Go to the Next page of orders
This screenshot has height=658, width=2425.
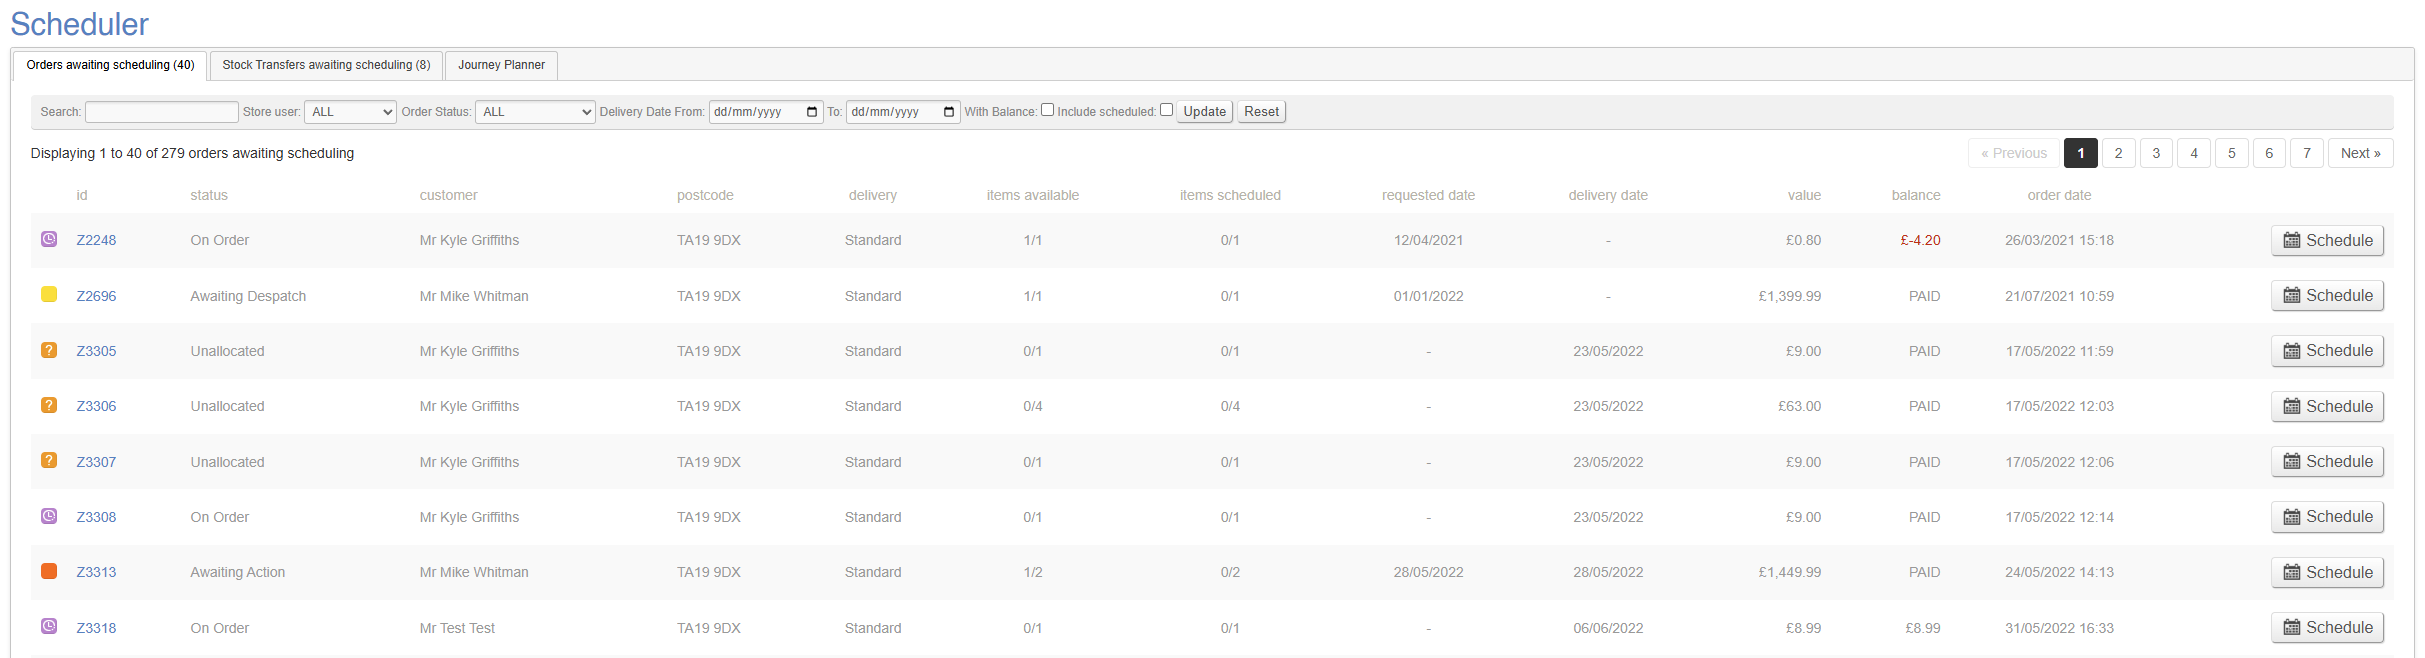(2360, 153)
